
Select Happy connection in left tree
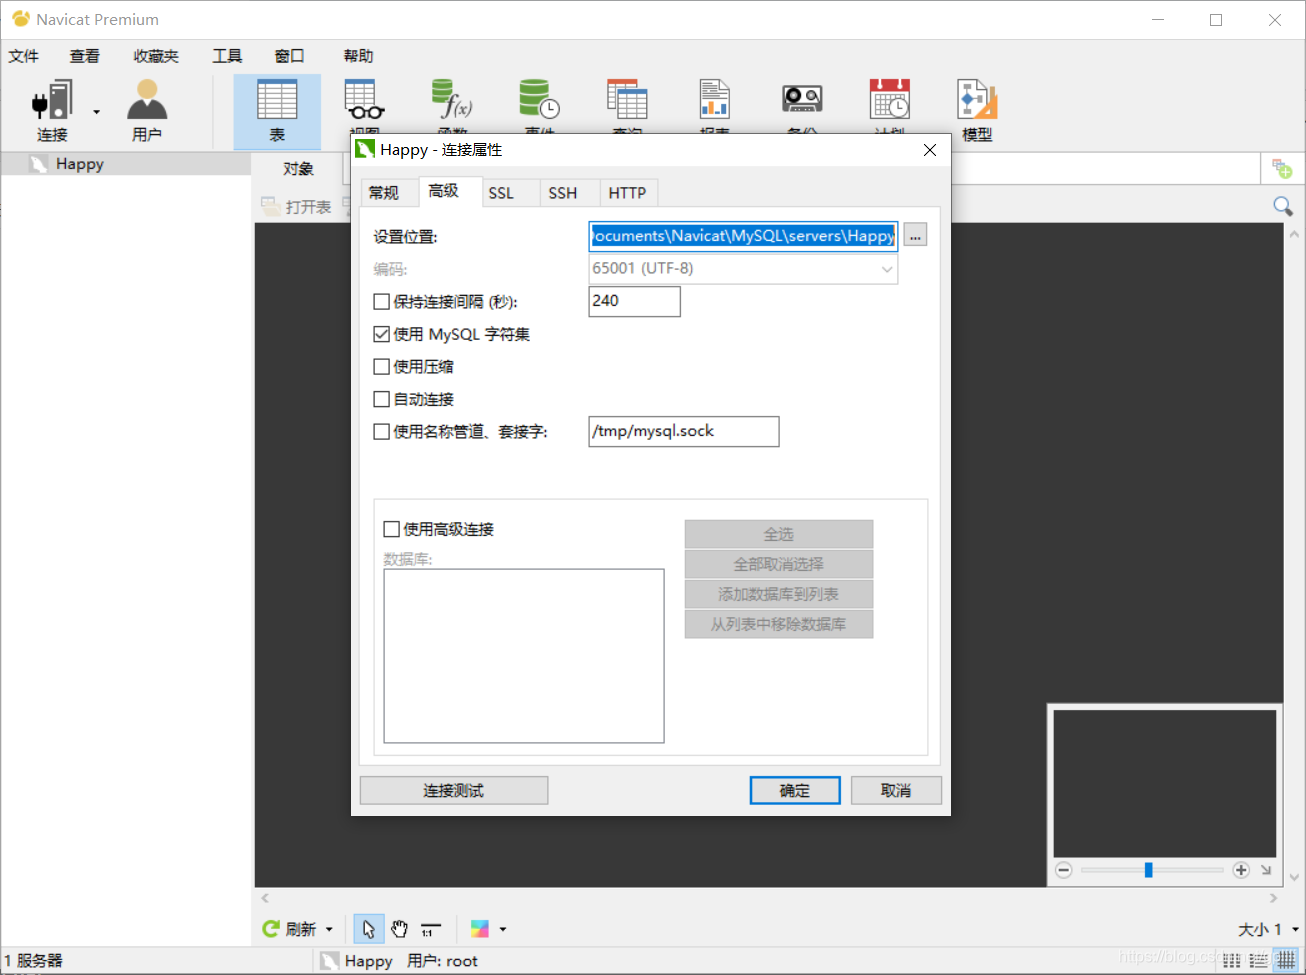point(126,164)
